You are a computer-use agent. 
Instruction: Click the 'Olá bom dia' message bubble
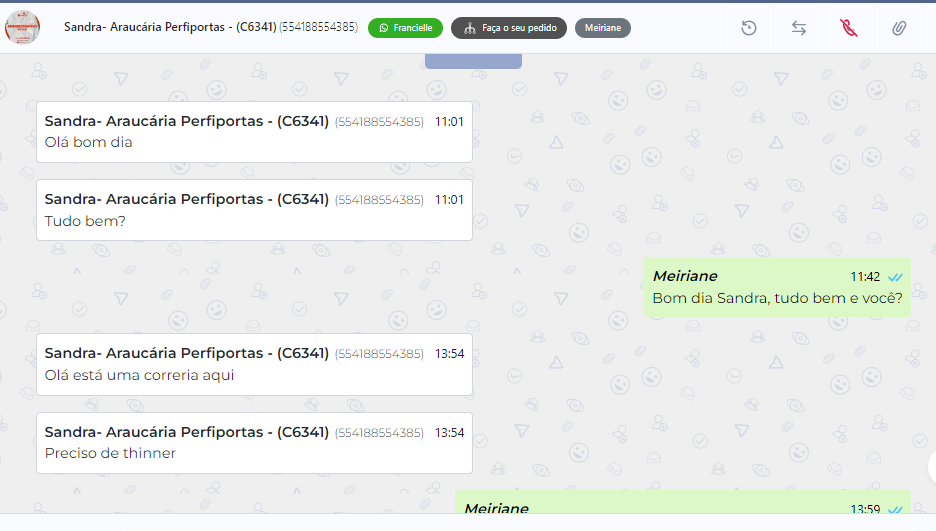coord(254,132)
